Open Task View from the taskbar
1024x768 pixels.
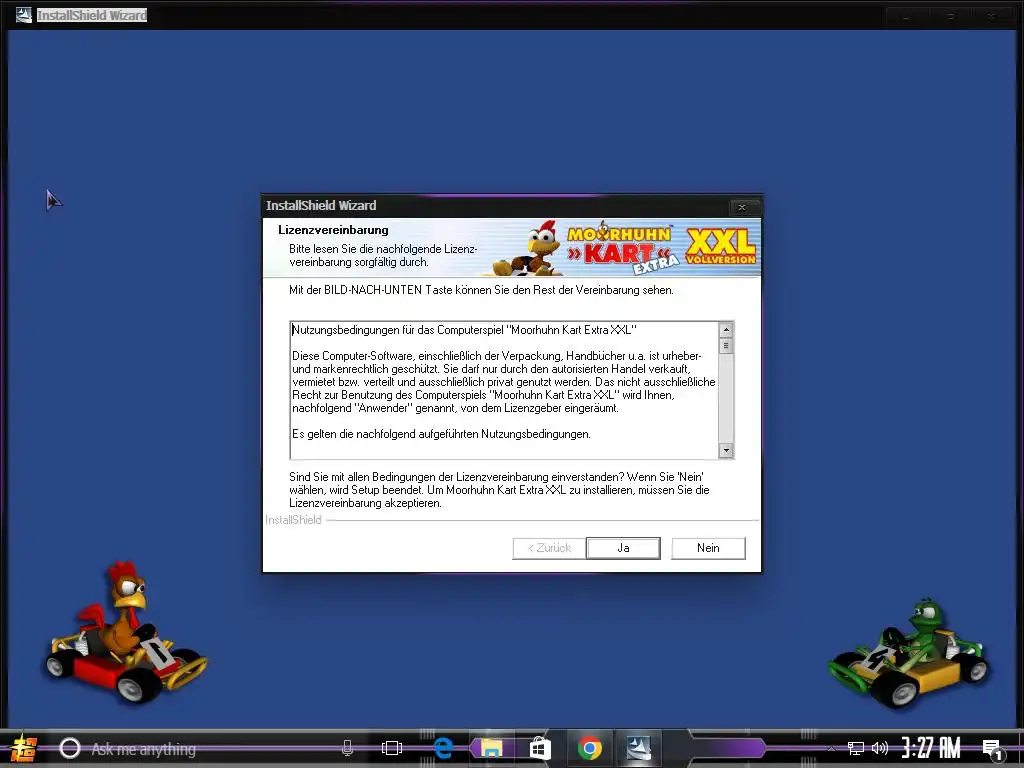tap(392, 748)
